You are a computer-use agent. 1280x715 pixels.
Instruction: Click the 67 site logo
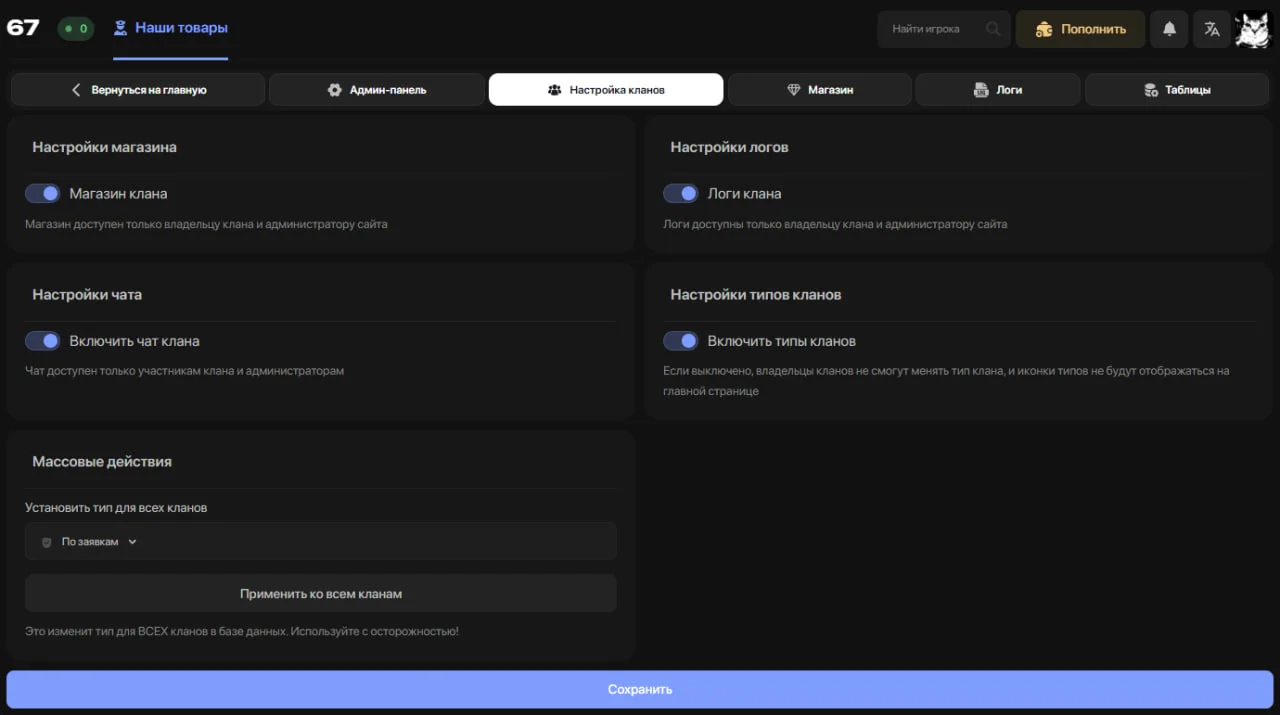[x=23, y=28]
